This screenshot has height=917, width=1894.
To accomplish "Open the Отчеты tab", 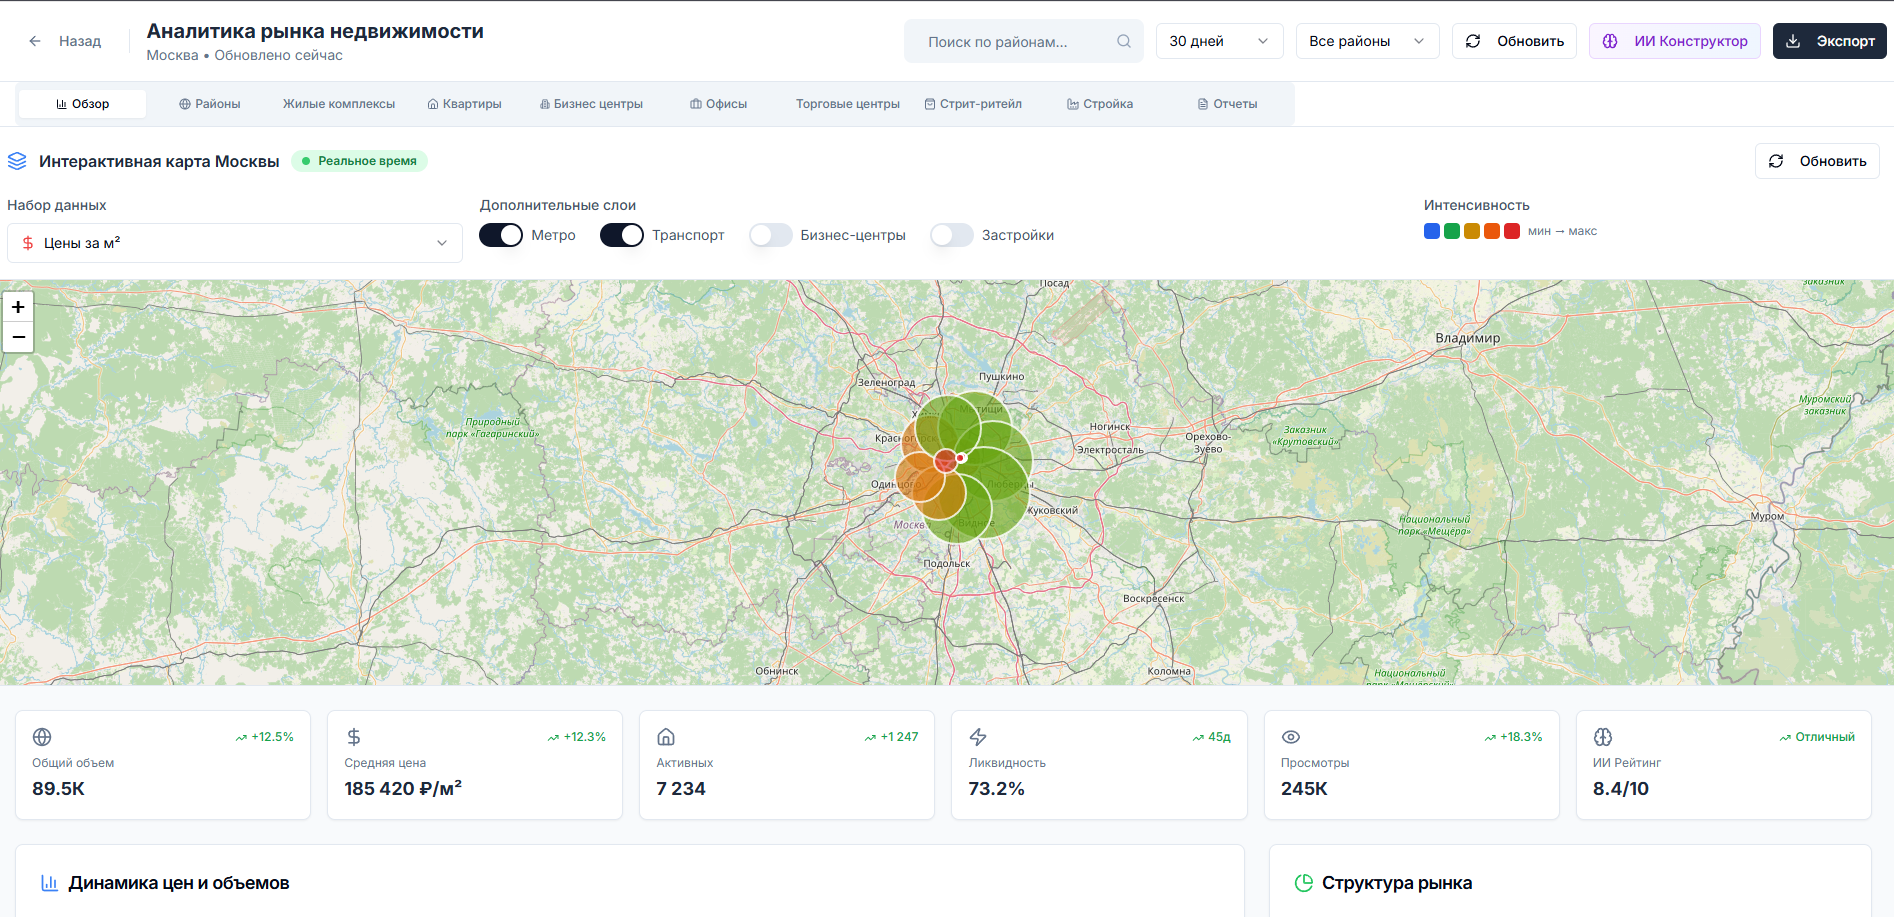I will (1228, 104).
